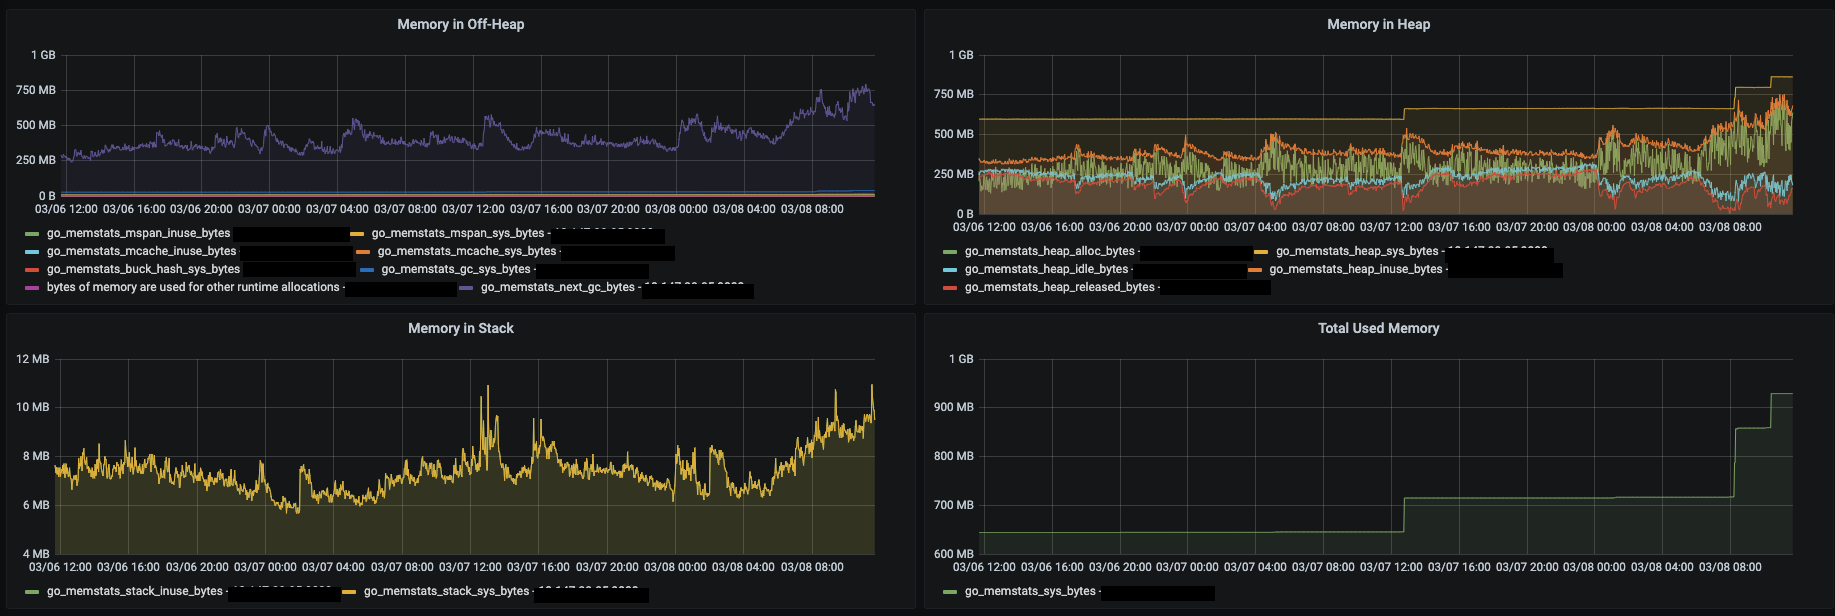Click red color swatch for buck_hash_sys_bytes
The image size is (1835, 616).
[x=32, y=270]
